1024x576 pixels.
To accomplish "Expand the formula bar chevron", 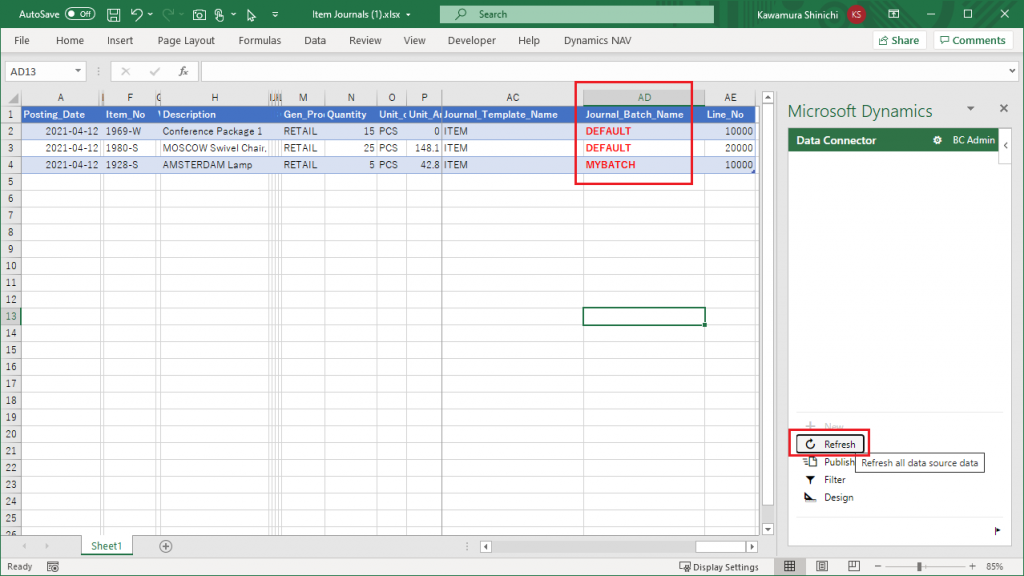I will (x=1011, y=72).
